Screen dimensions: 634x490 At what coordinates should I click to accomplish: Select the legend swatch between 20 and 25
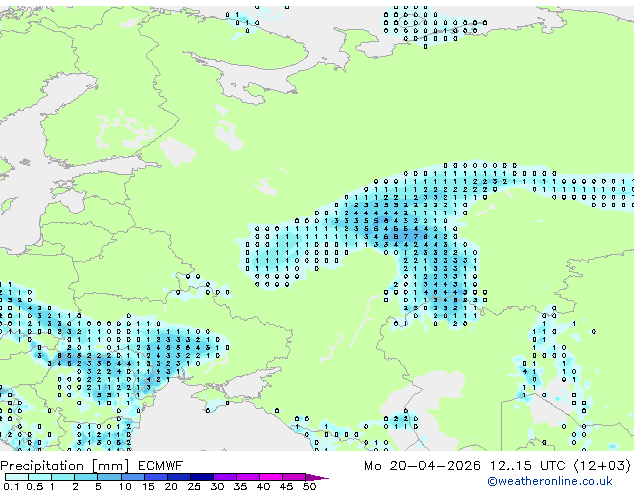point(179,477)
